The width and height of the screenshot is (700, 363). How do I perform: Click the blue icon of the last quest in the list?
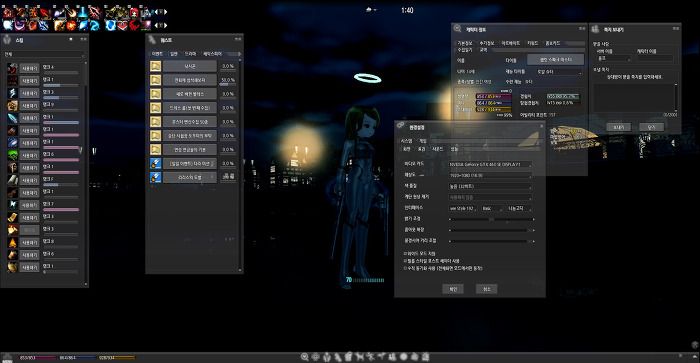tap(155, 177)
